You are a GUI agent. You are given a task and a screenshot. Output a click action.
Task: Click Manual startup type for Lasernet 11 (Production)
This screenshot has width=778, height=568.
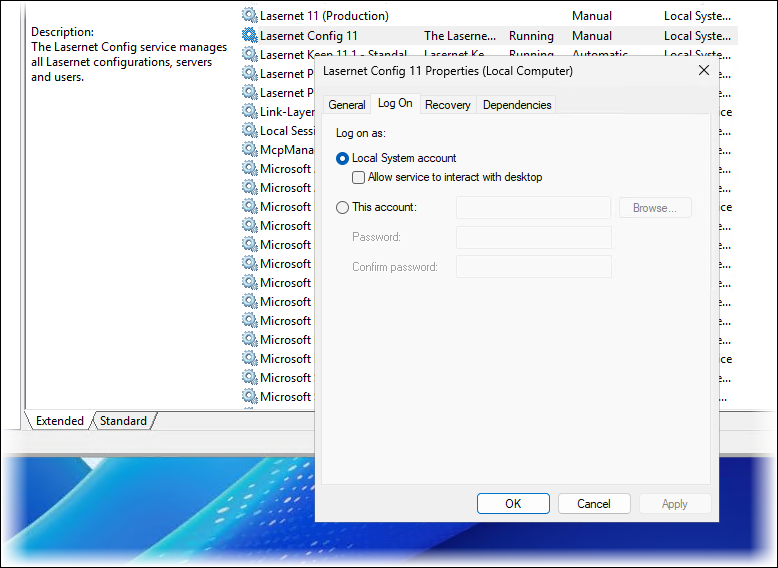click(x=591, y=16)
